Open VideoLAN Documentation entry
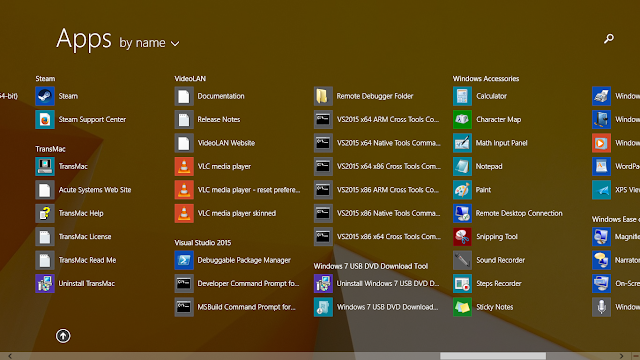 pyautogui.click(x=209, y=96)
